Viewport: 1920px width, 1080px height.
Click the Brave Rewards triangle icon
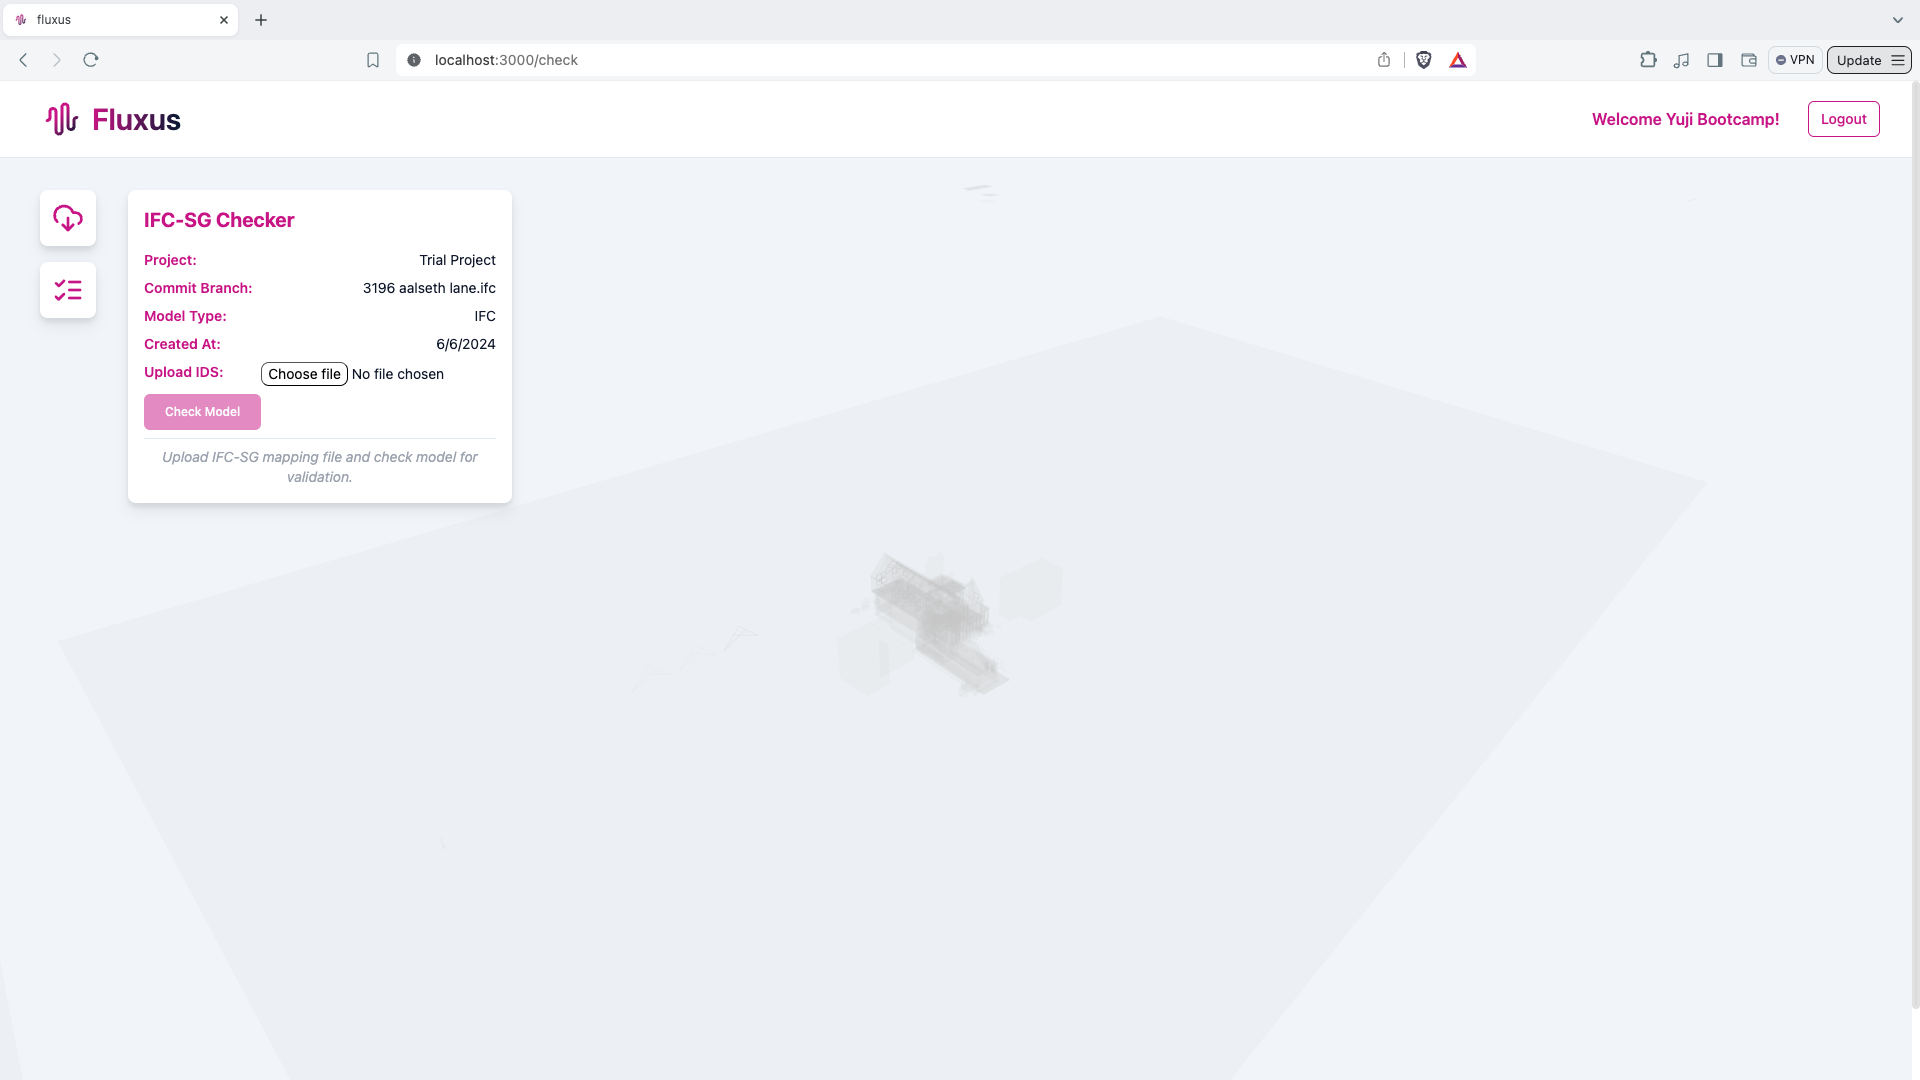pyautogui.click(x=1458, y=60)
